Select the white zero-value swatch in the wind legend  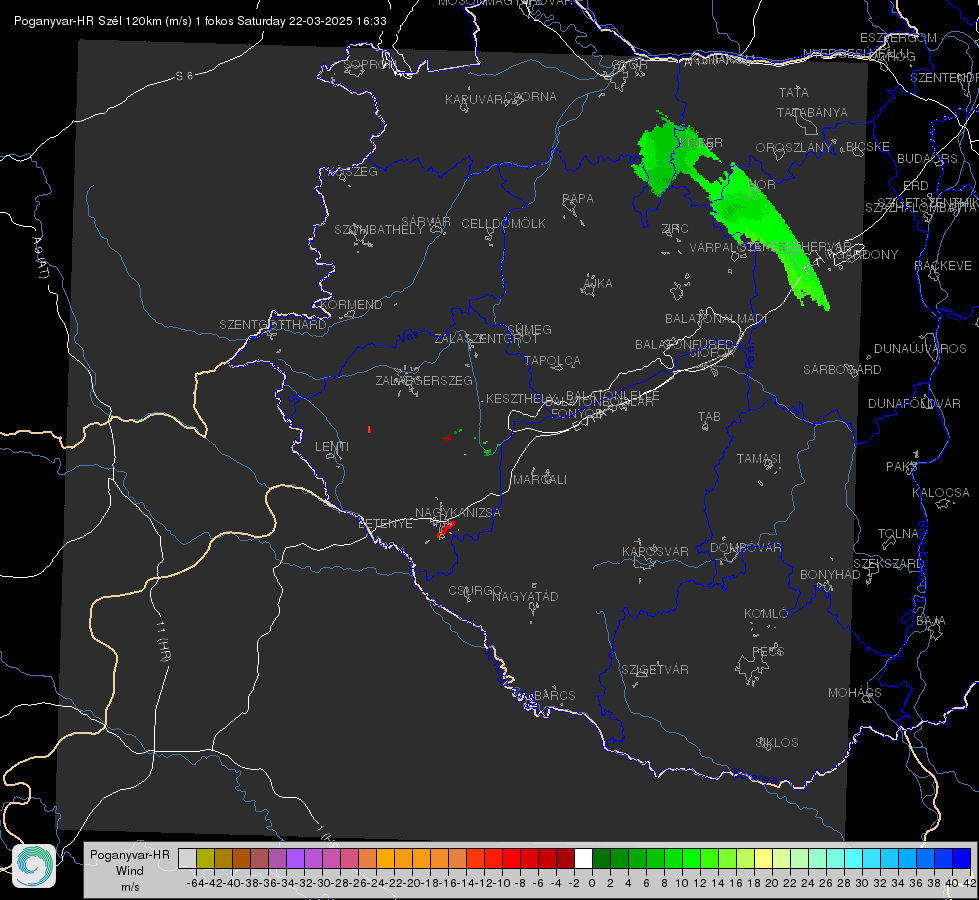pyautogui.click(x=583, y=858)
